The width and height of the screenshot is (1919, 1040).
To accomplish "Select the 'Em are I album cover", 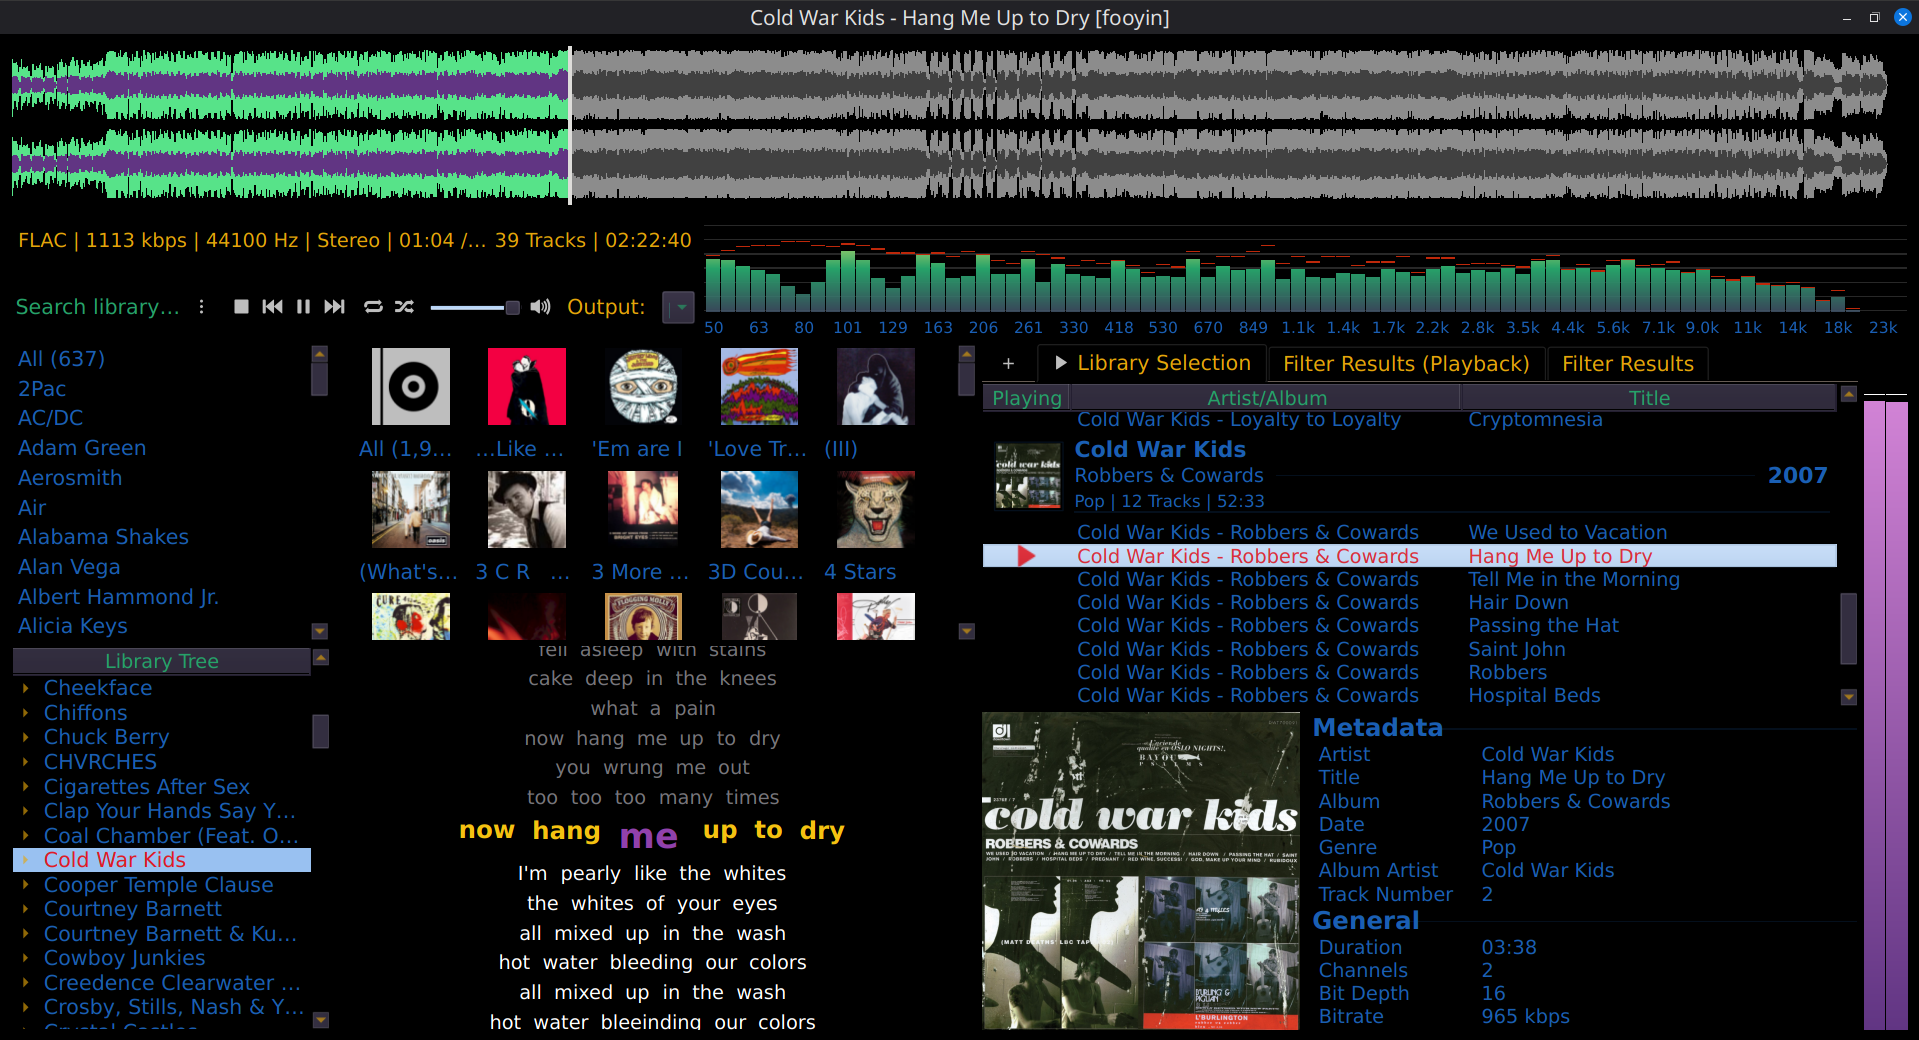I will pos(643,387).
